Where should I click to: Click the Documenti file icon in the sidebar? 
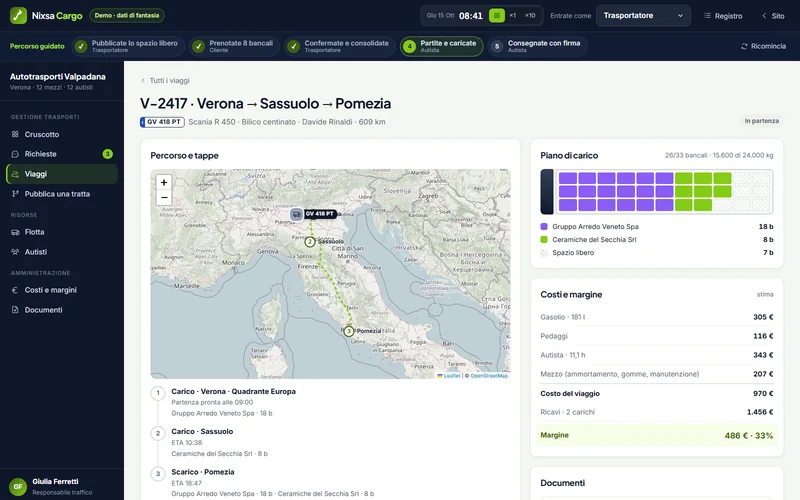(15, 310)
